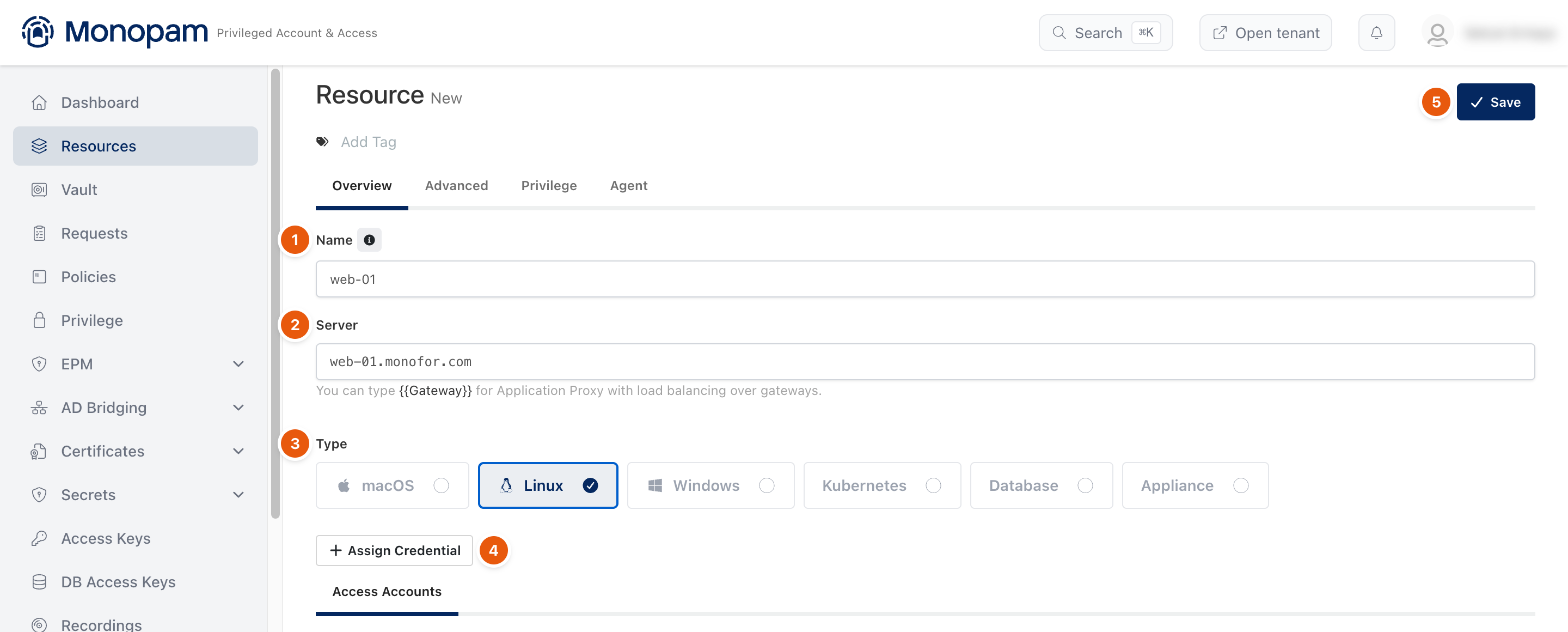This screenshot has width=1568, height=632.
Task: Click the Server input field
Action: 925,362
